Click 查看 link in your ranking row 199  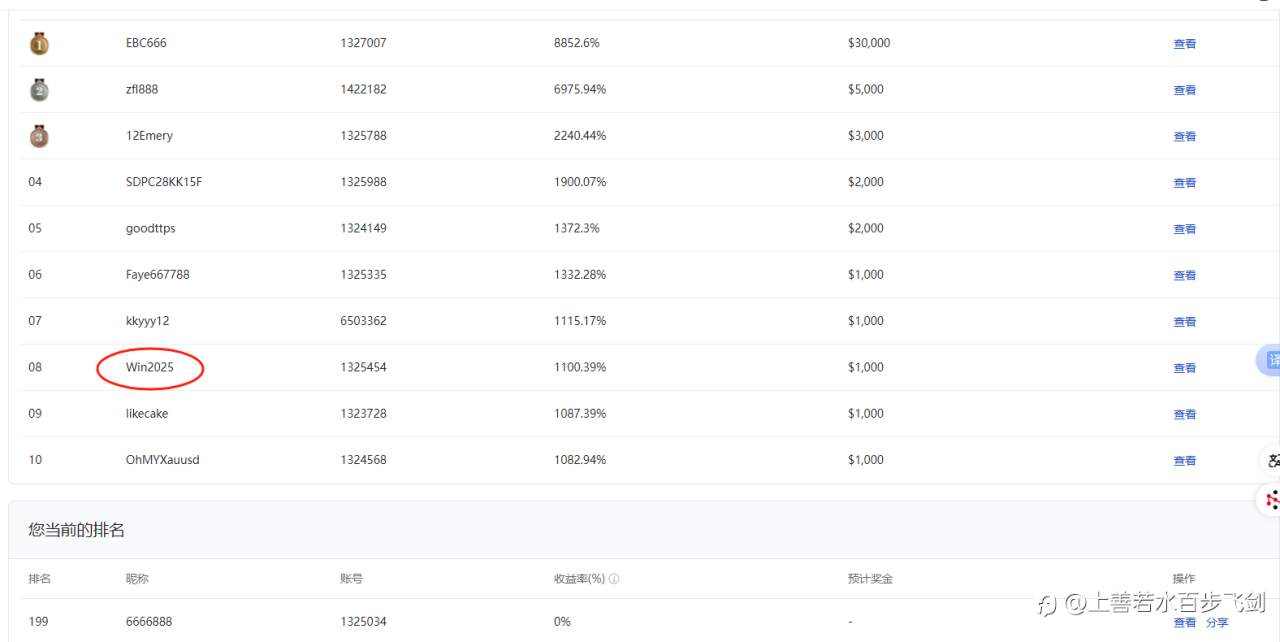click(x=1185, y=622)
